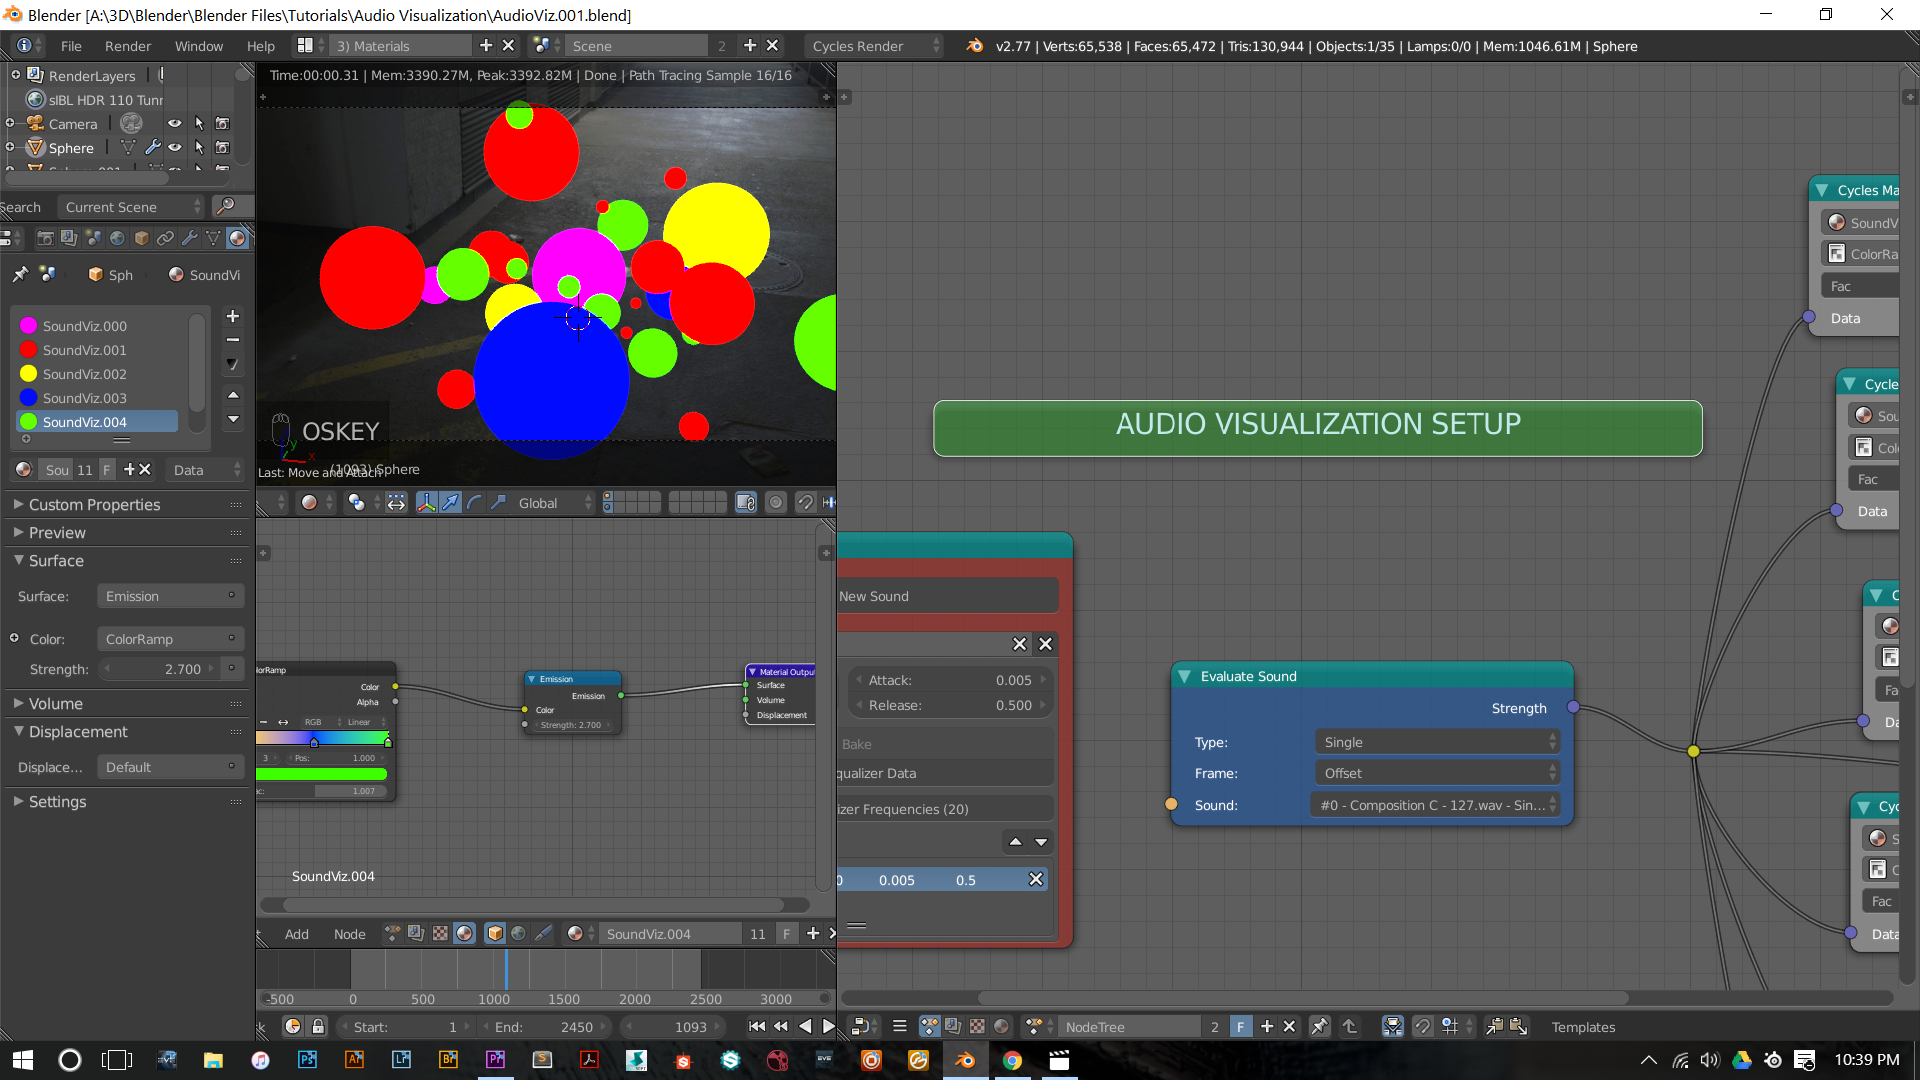
Task: Toggle Camera selectability arrow in outliner
Action: [x=199, y=124]
